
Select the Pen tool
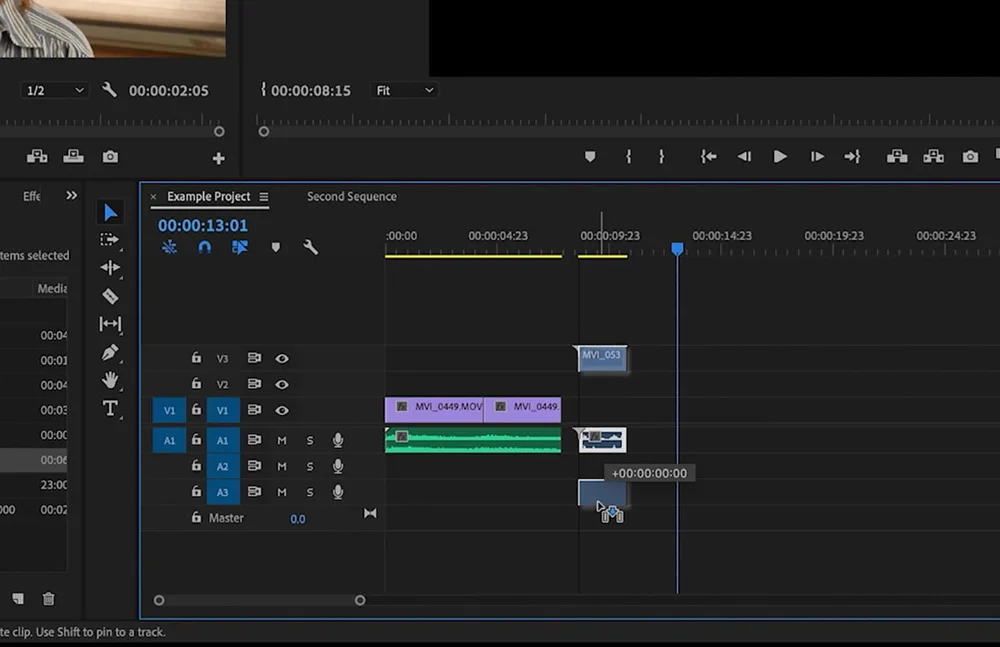110,353
